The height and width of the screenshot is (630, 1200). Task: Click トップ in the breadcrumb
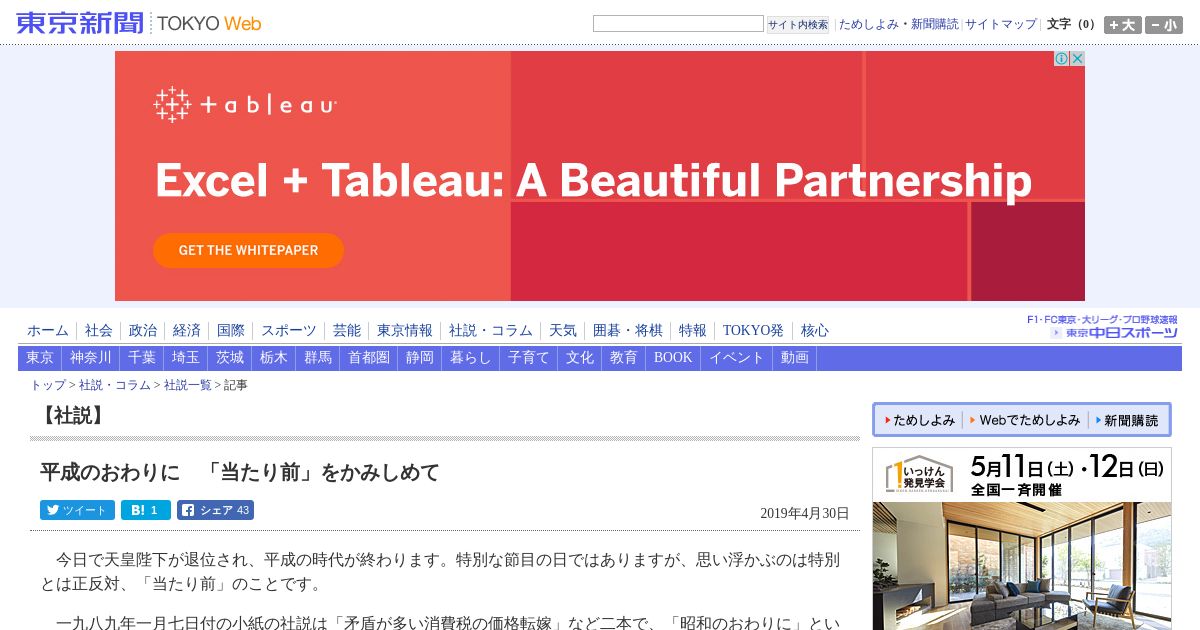point(48,385)
